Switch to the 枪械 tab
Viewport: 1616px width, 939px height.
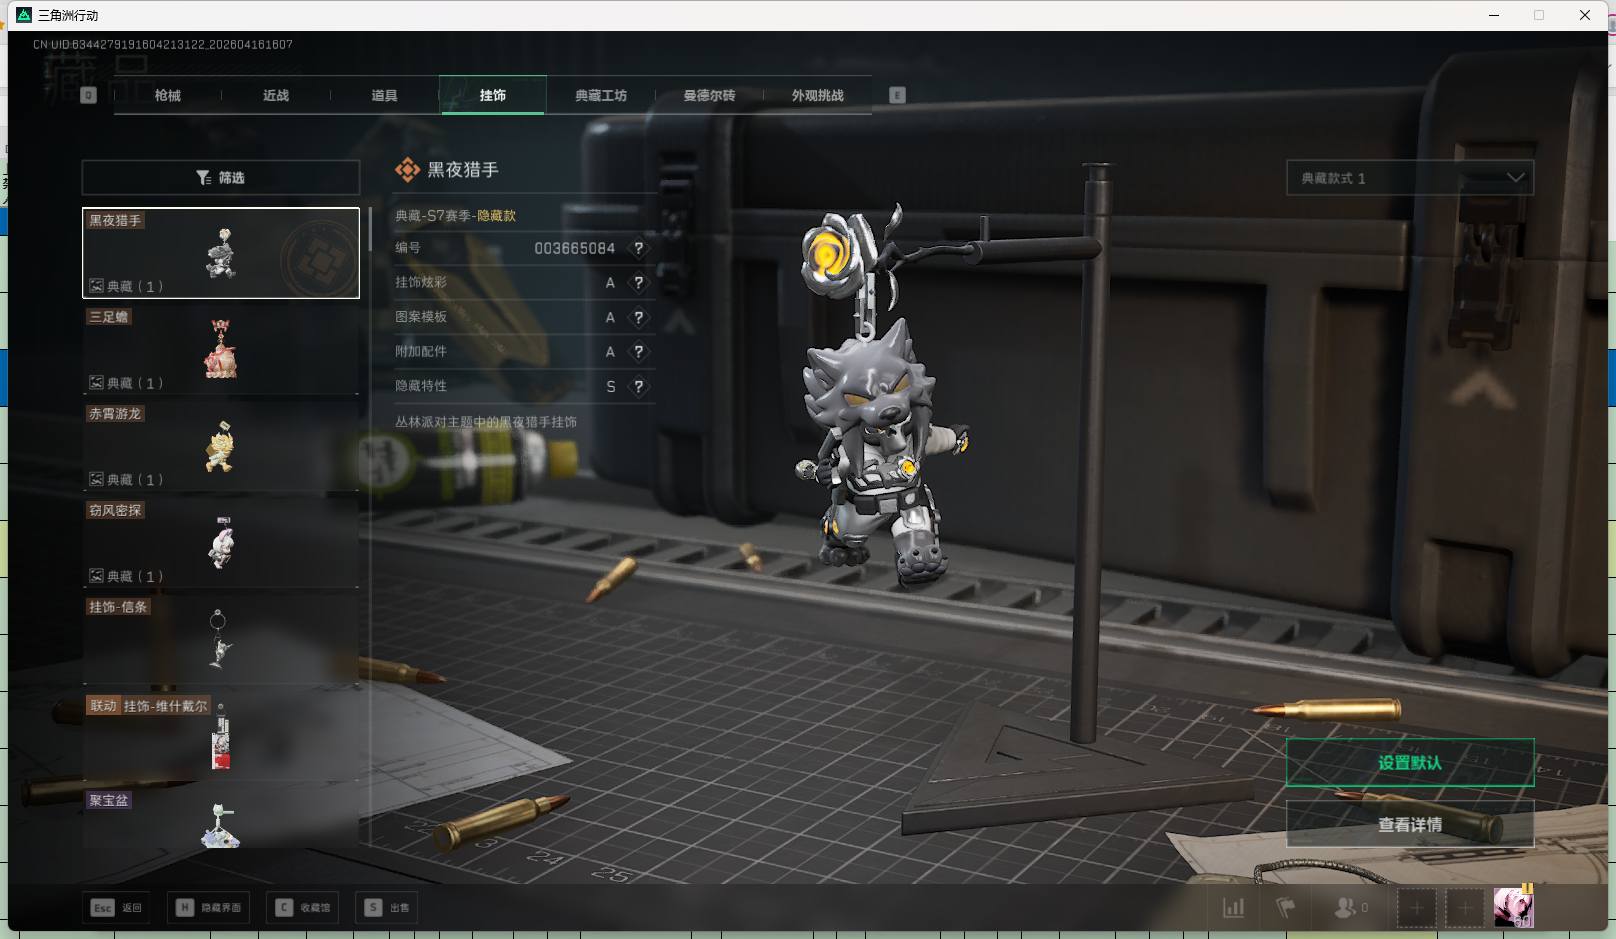[168, 96]
